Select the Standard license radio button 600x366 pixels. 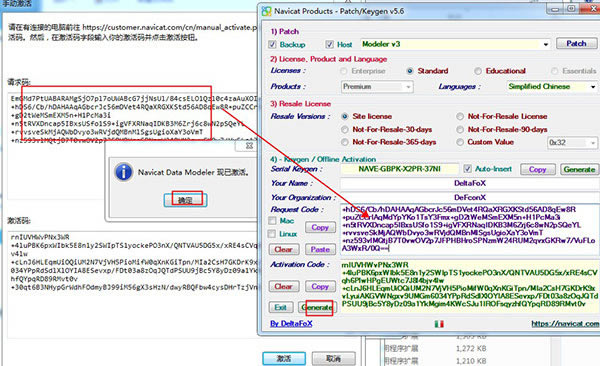(409, 71)
